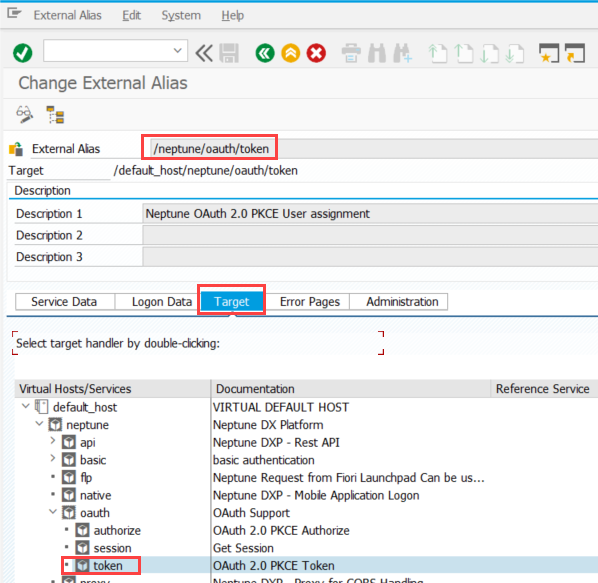Switch to the Logon Data tab
The height and width of the screenshot is (583, 598).
tap(162, 302)
